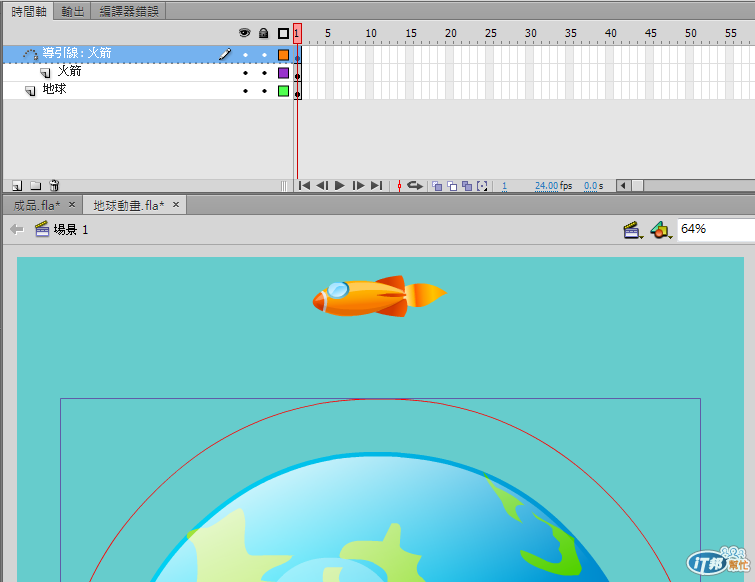Lock all layers via padlock header icon
755x582 pixels.
pyautogui.click(x=263, y=33)
